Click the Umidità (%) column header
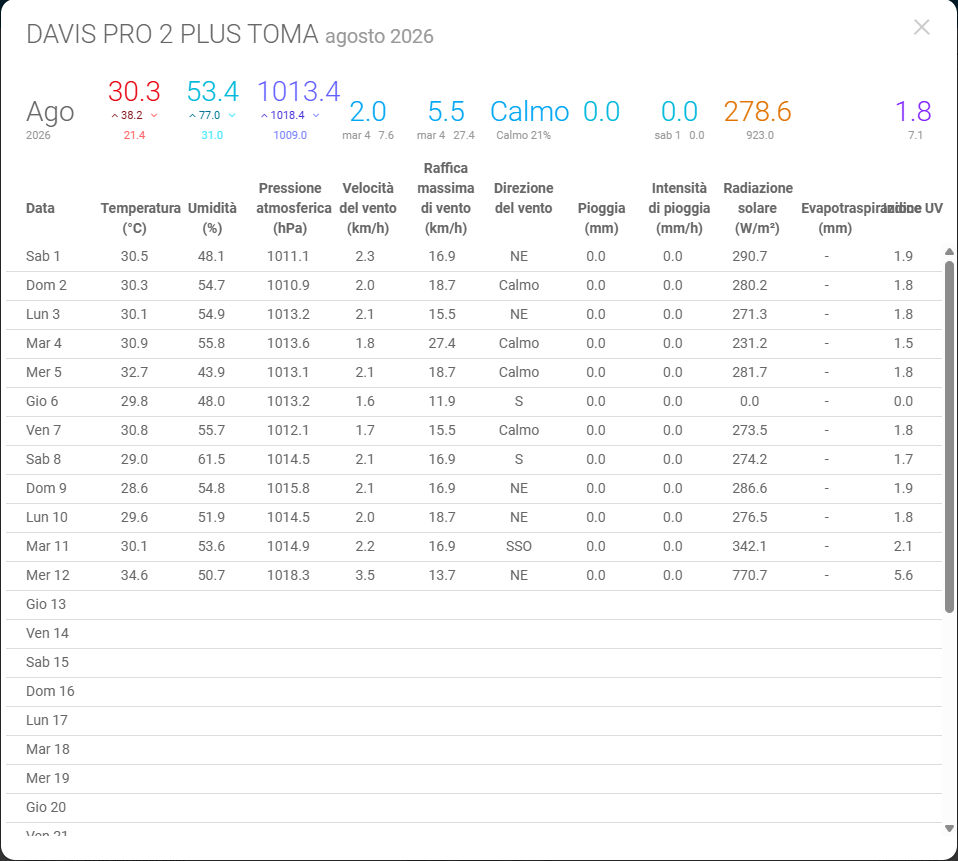The image size is (958, 861). coord(212,218)
